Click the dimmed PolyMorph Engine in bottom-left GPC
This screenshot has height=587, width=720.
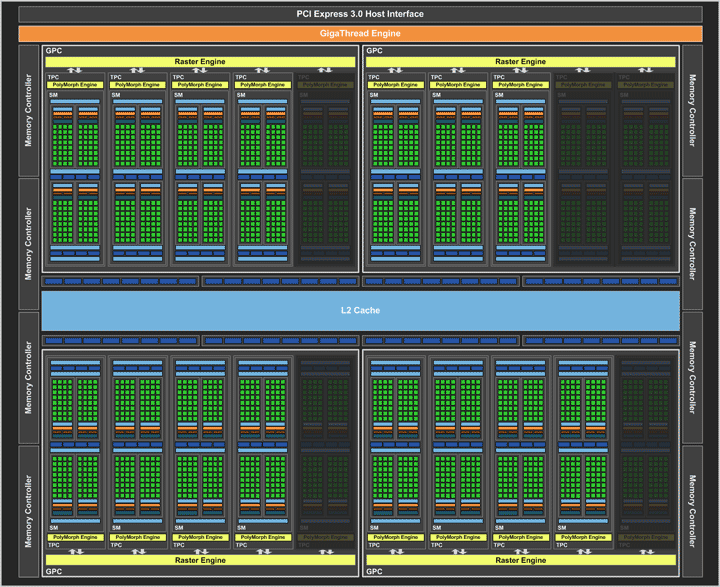pos(325,537)
